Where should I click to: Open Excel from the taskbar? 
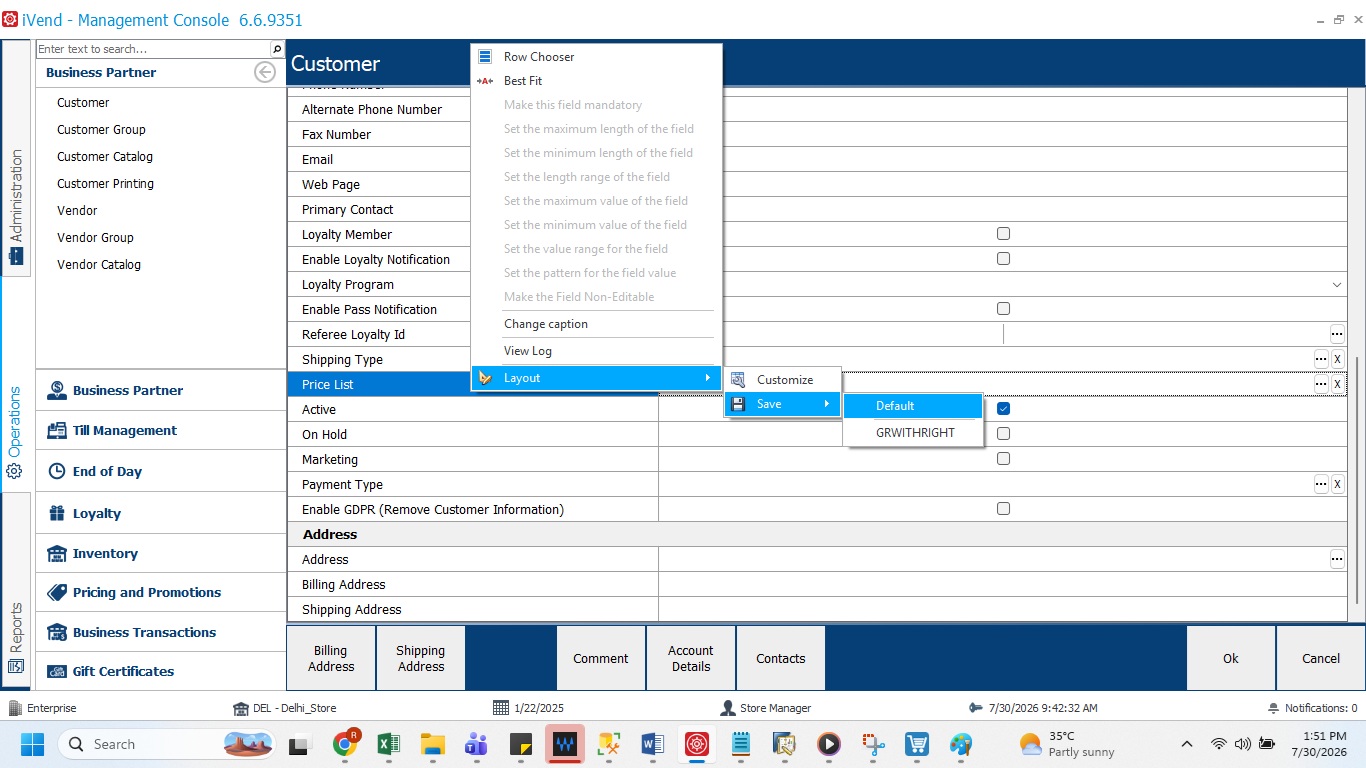(x=389, y=744)
